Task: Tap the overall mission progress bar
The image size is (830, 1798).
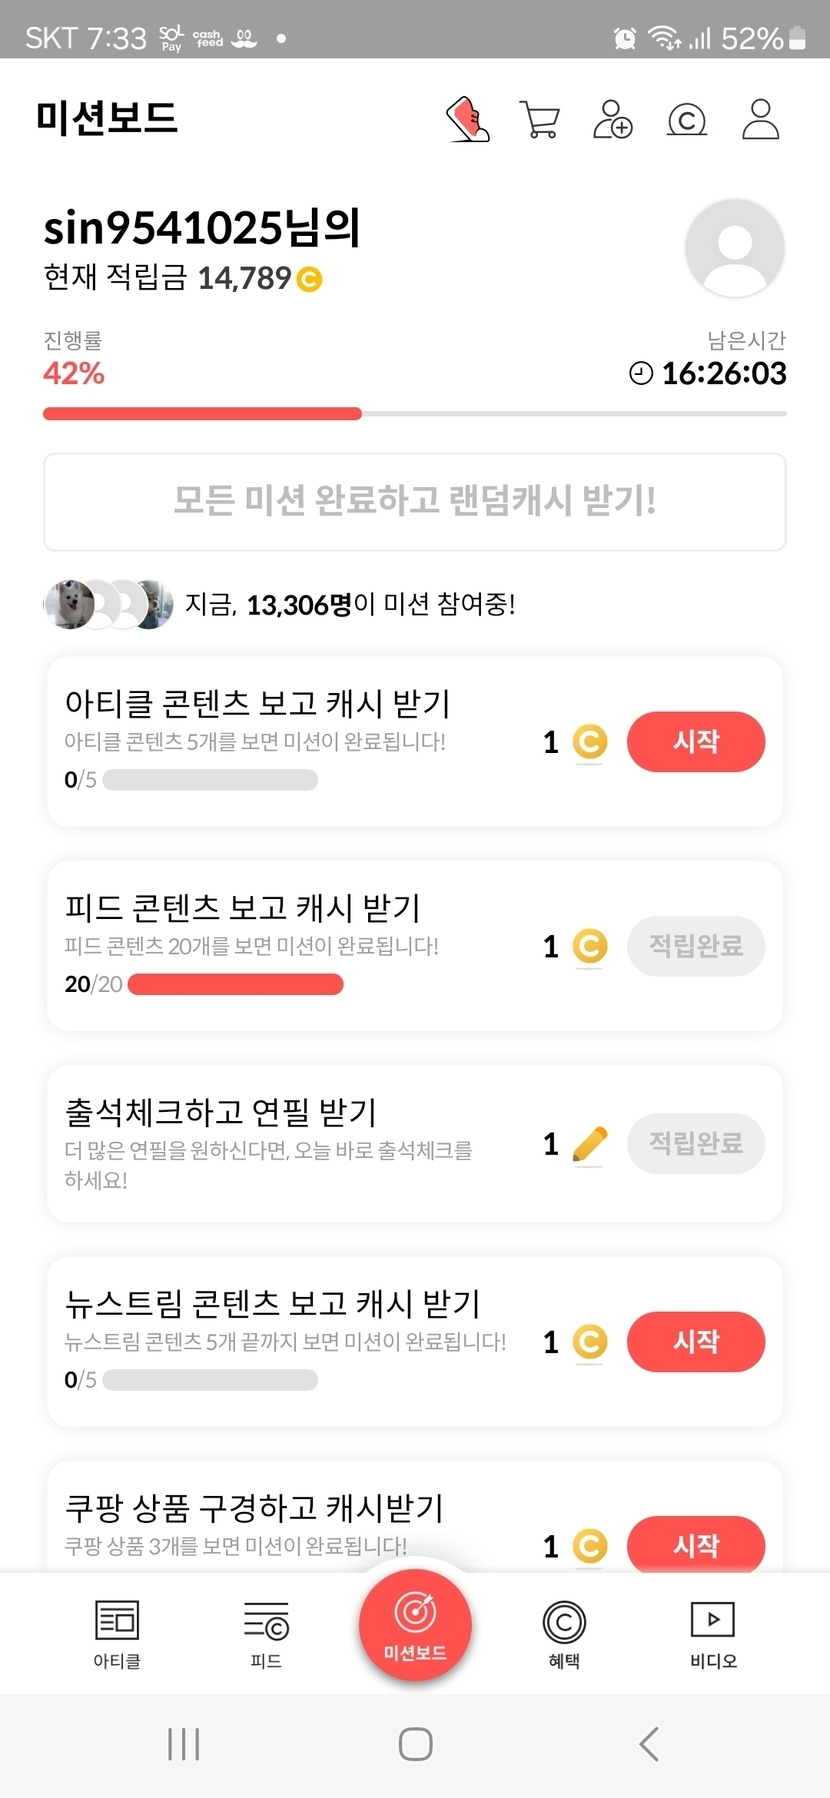Action: 414,413
